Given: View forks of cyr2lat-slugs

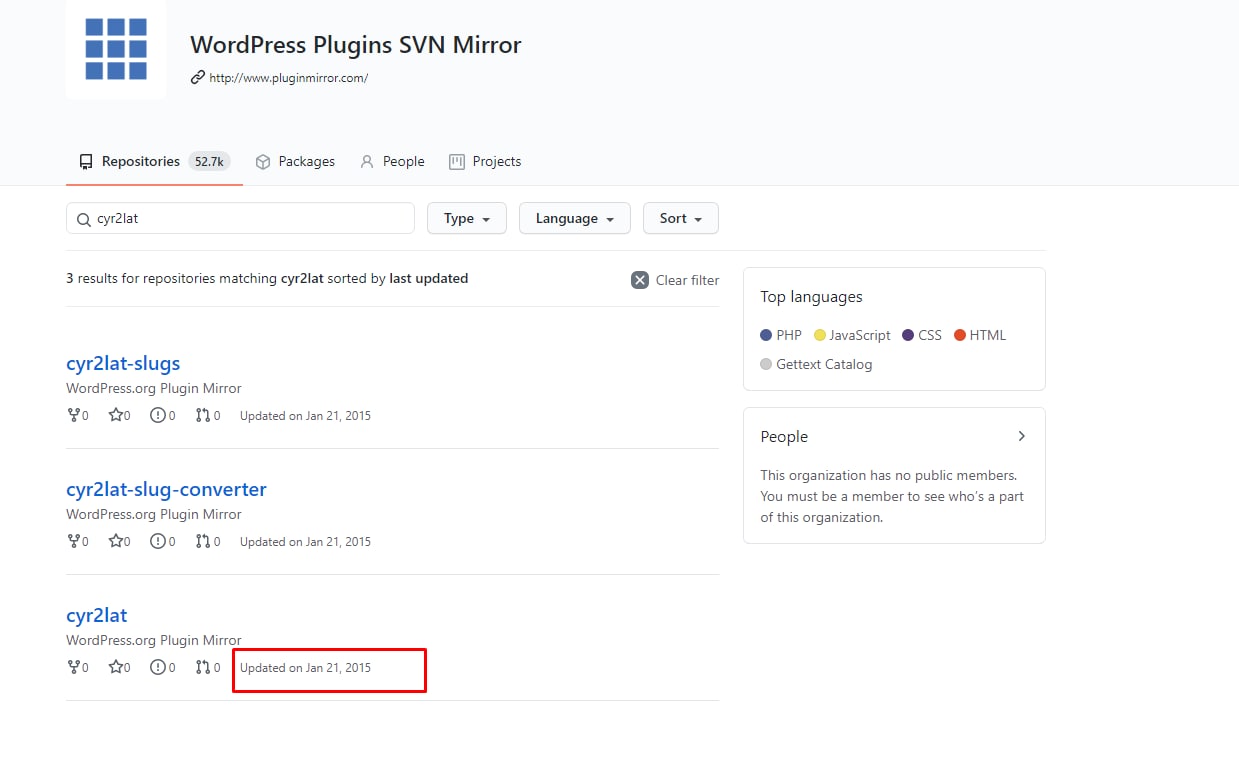Looking at the screenshot, I should pos(78,416).
